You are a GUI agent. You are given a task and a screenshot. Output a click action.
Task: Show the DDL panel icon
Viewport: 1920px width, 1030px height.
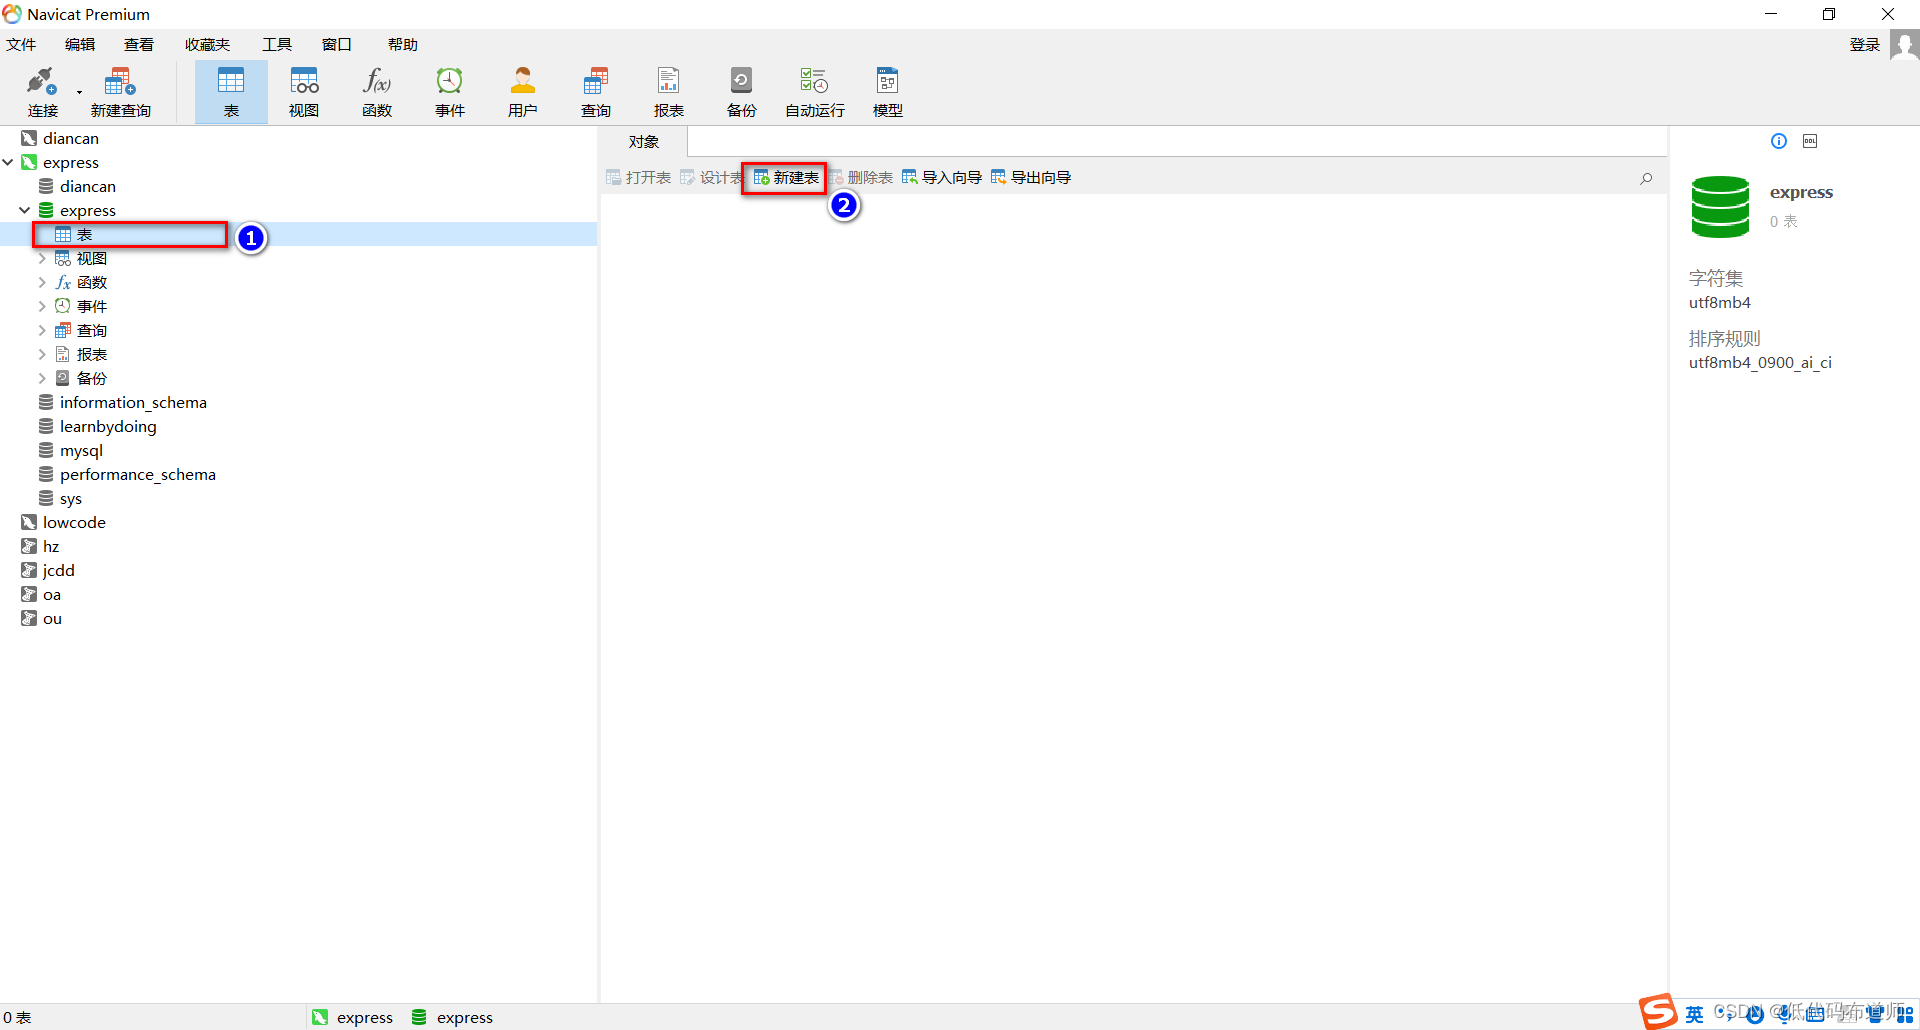[1810, 141]
